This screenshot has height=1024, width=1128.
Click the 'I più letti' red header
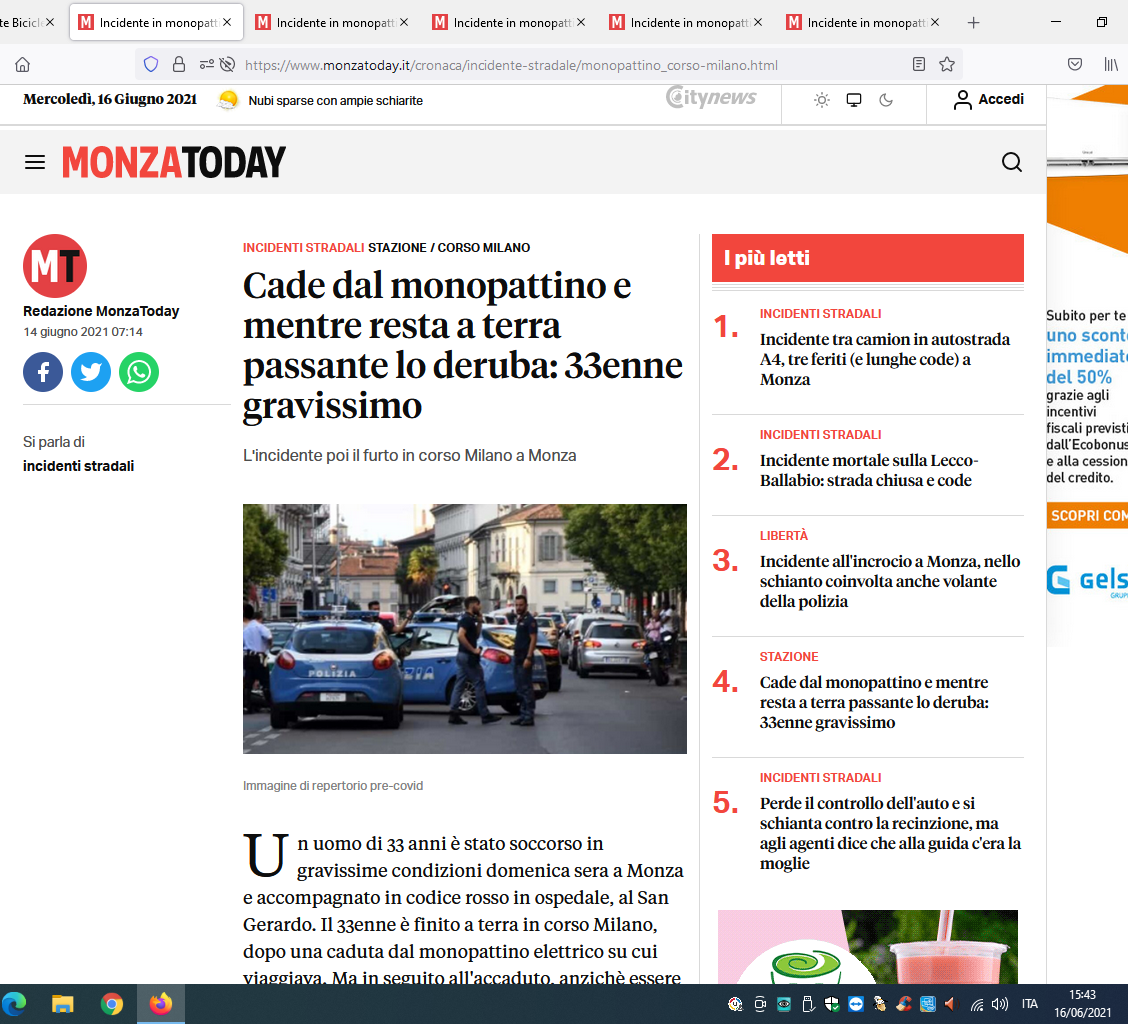pos(868,258)
